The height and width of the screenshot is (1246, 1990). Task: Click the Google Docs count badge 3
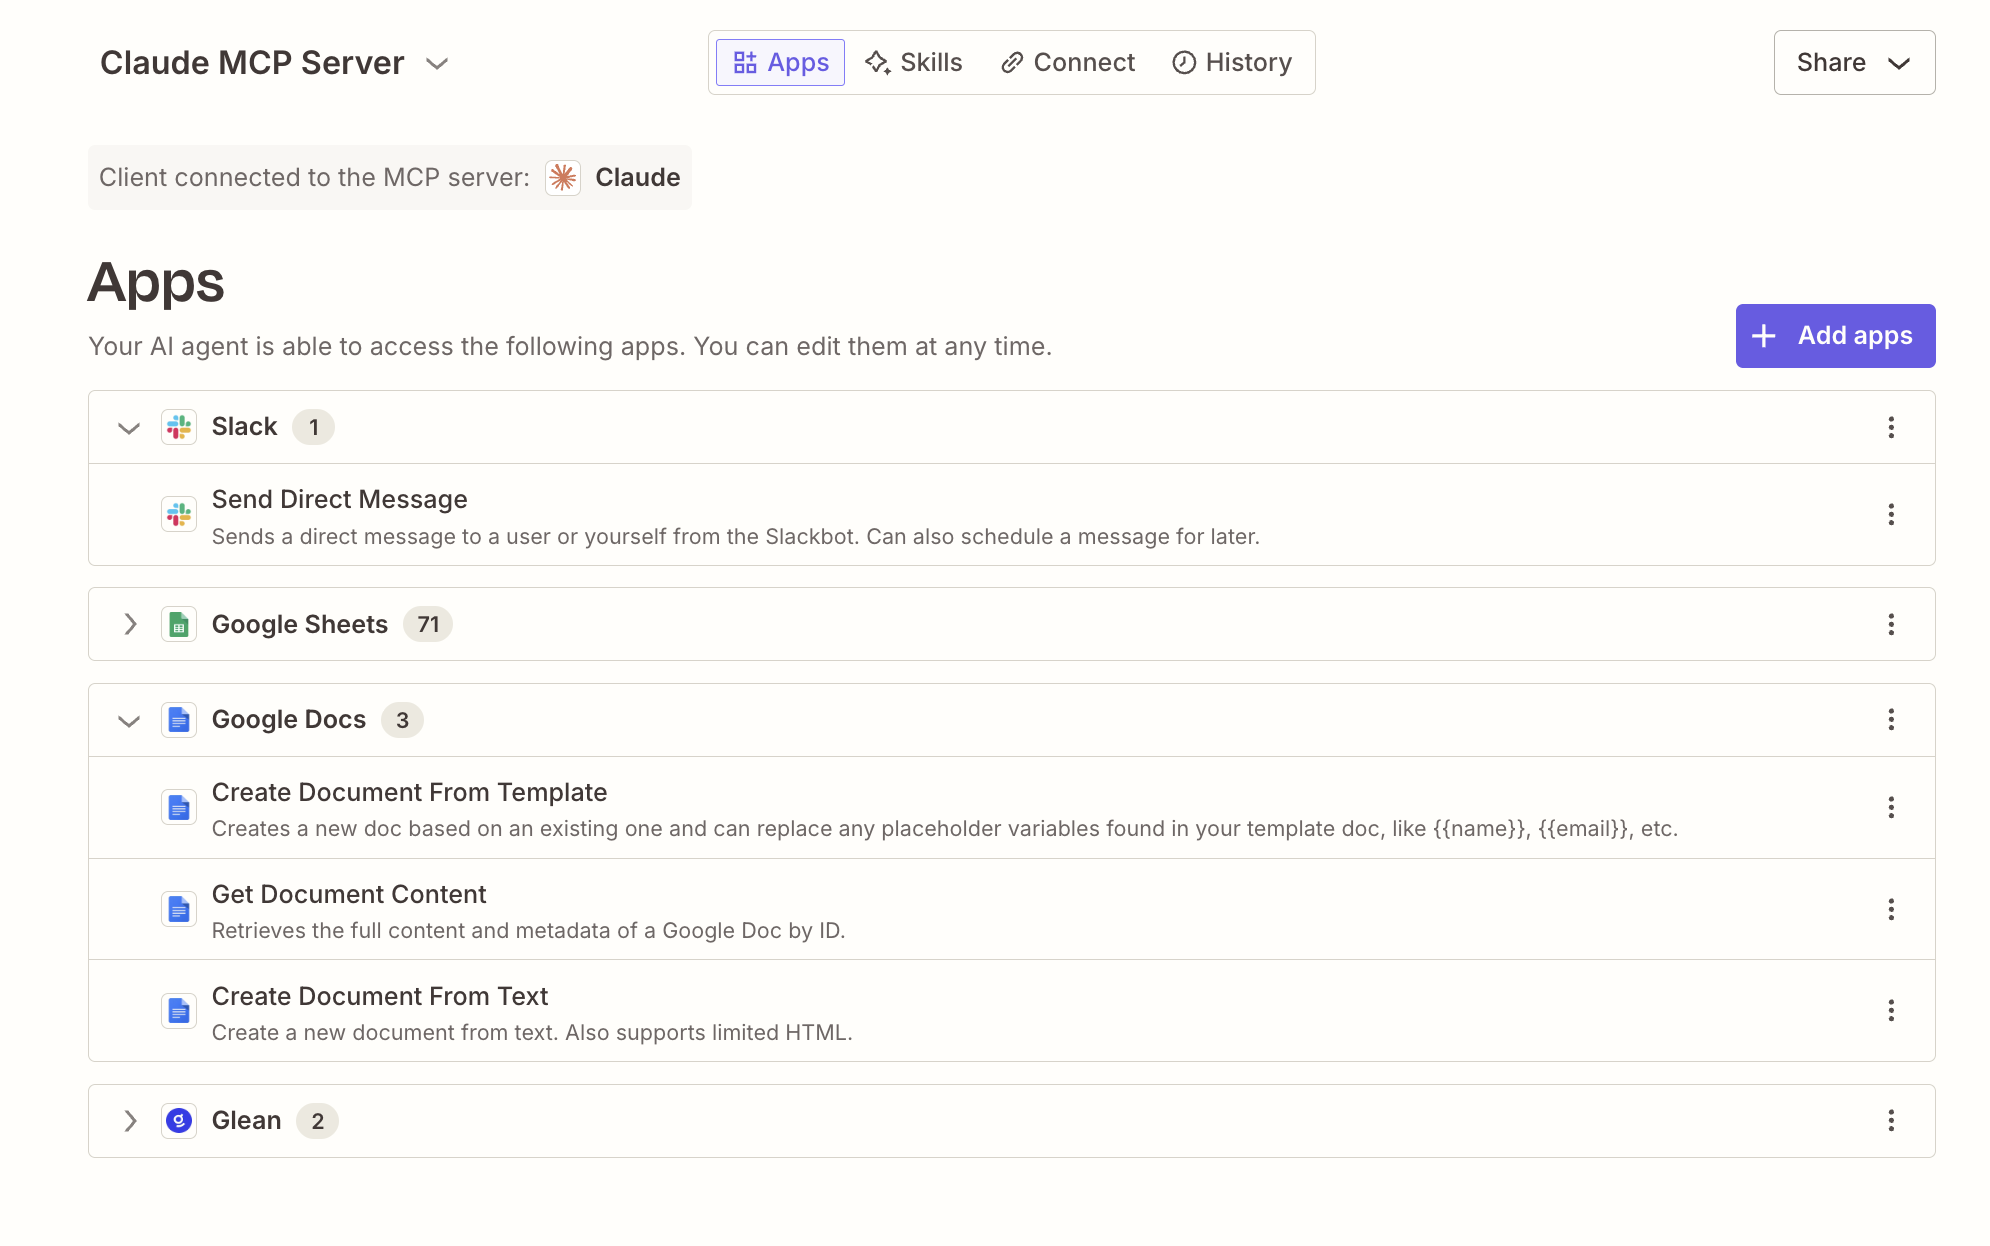402,720
